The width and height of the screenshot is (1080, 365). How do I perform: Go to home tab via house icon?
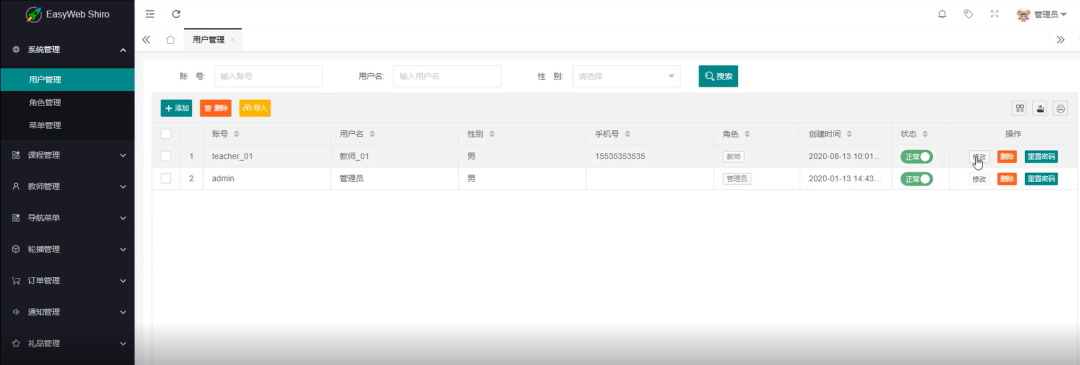click(x=170, y=40)
